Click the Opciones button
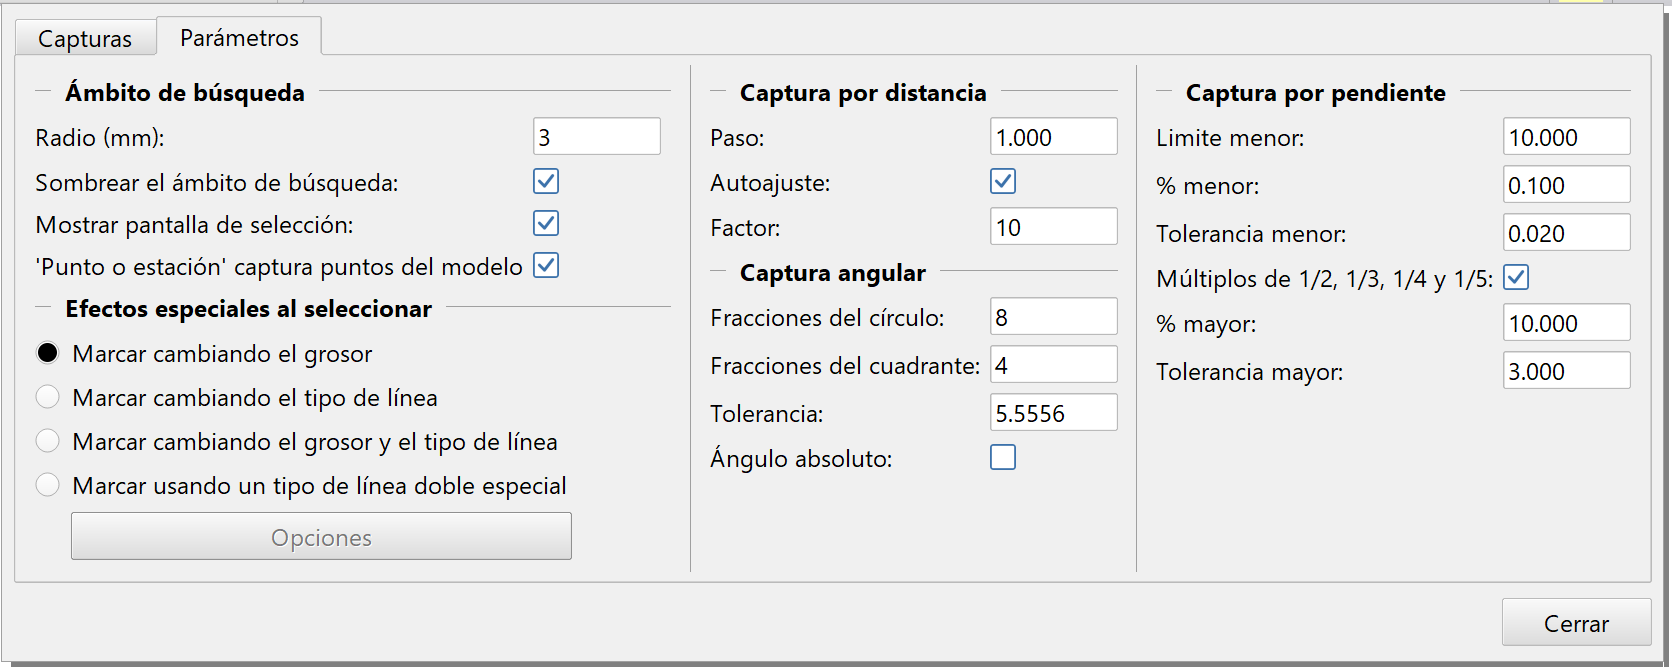Viewport: 1672px width, 668px height. click(321, 537)
